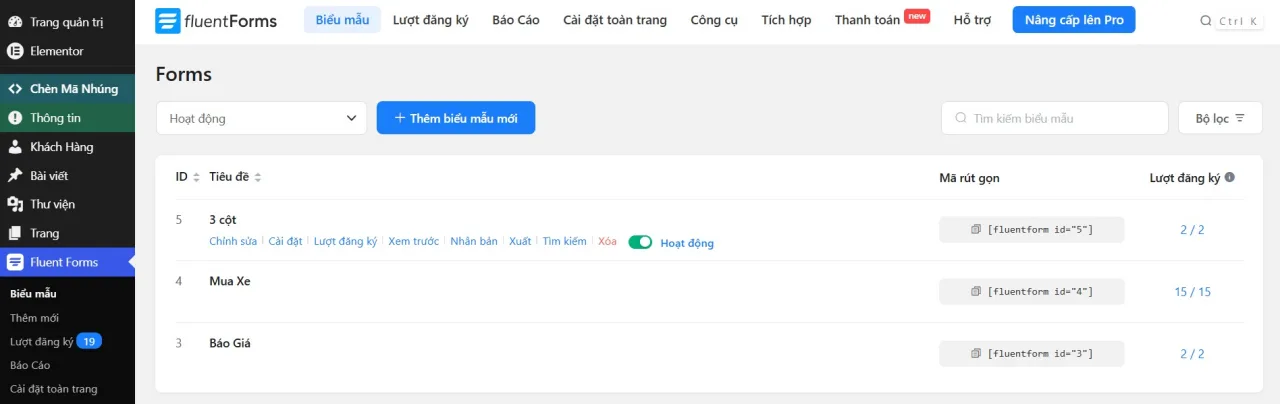The image size is (1280, 404).
Task: Open the Báo Cáo top menu
Action: pos(516,20)
